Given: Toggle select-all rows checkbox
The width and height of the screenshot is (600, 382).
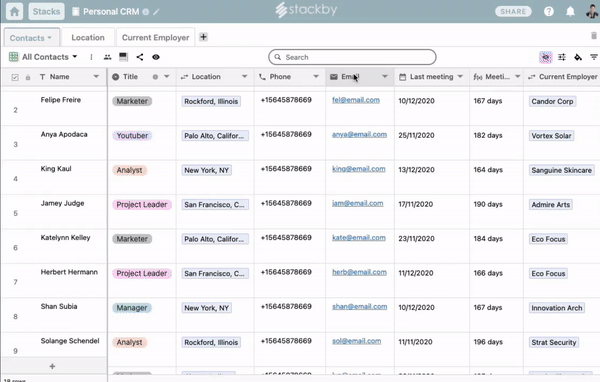Looking at the screenshot, I should coord(15,77).
